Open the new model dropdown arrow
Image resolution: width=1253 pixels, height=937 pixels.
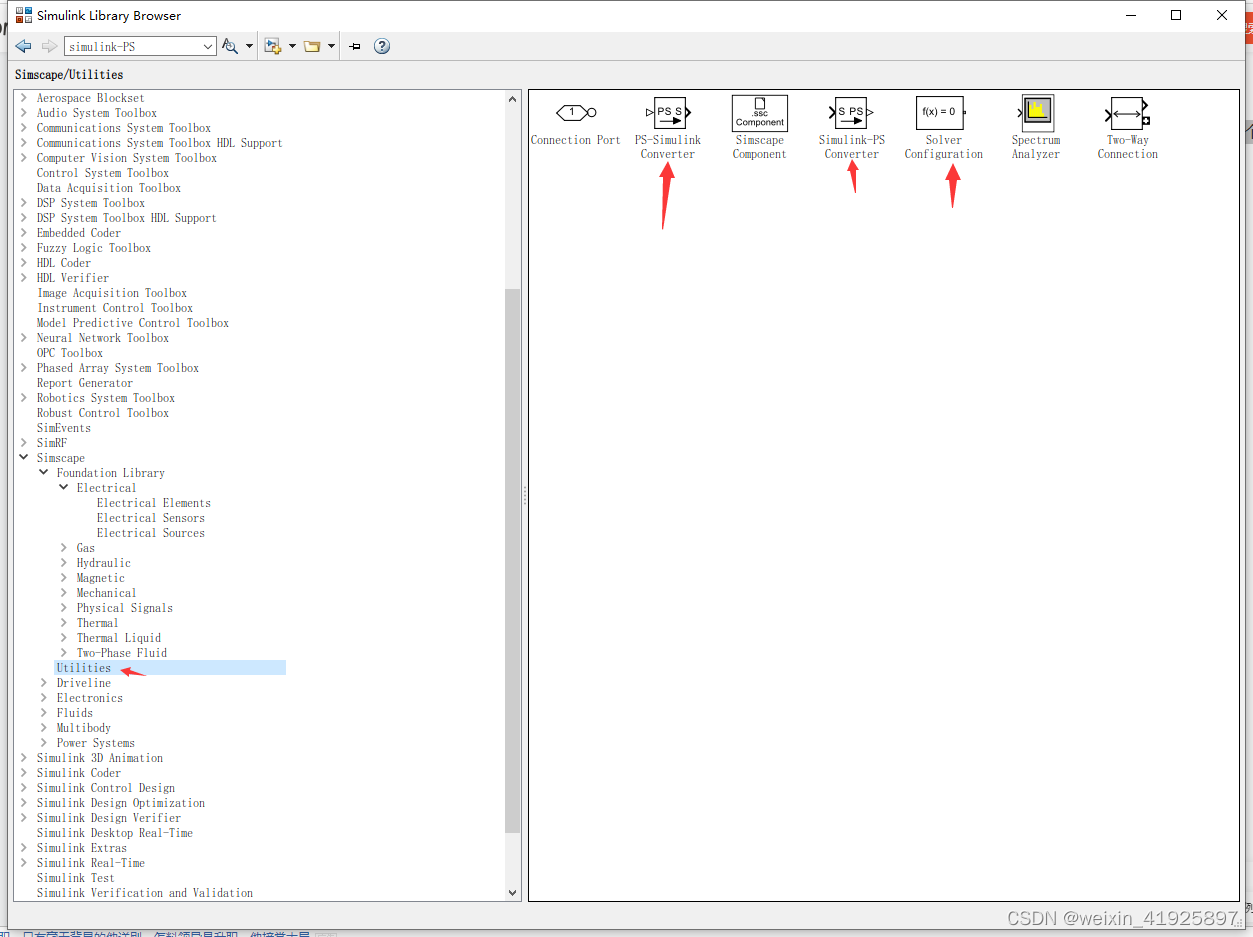pyautogui.click(x=292, y=46)
